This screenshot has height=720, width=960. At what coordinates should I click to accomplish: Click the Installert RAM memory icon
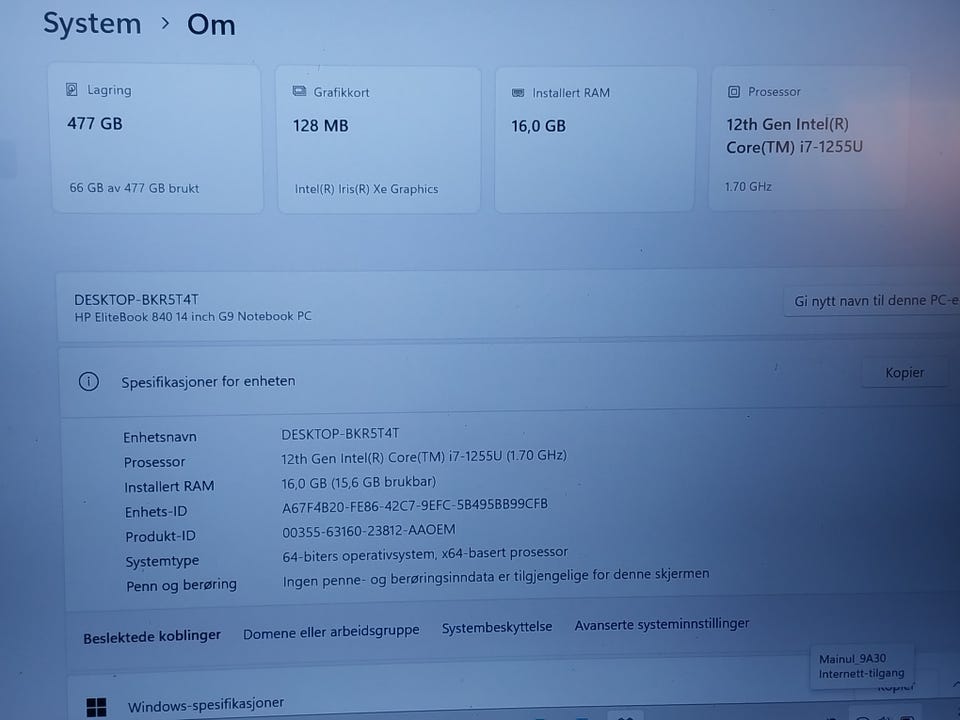coord(518,92)
